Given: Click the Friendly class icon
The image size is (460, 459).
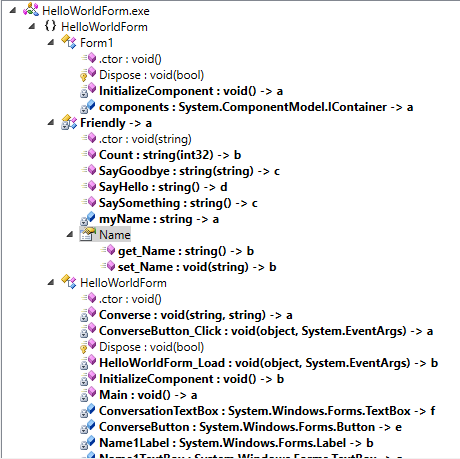Looking at the screenshot, I should (x=69, y=122).
